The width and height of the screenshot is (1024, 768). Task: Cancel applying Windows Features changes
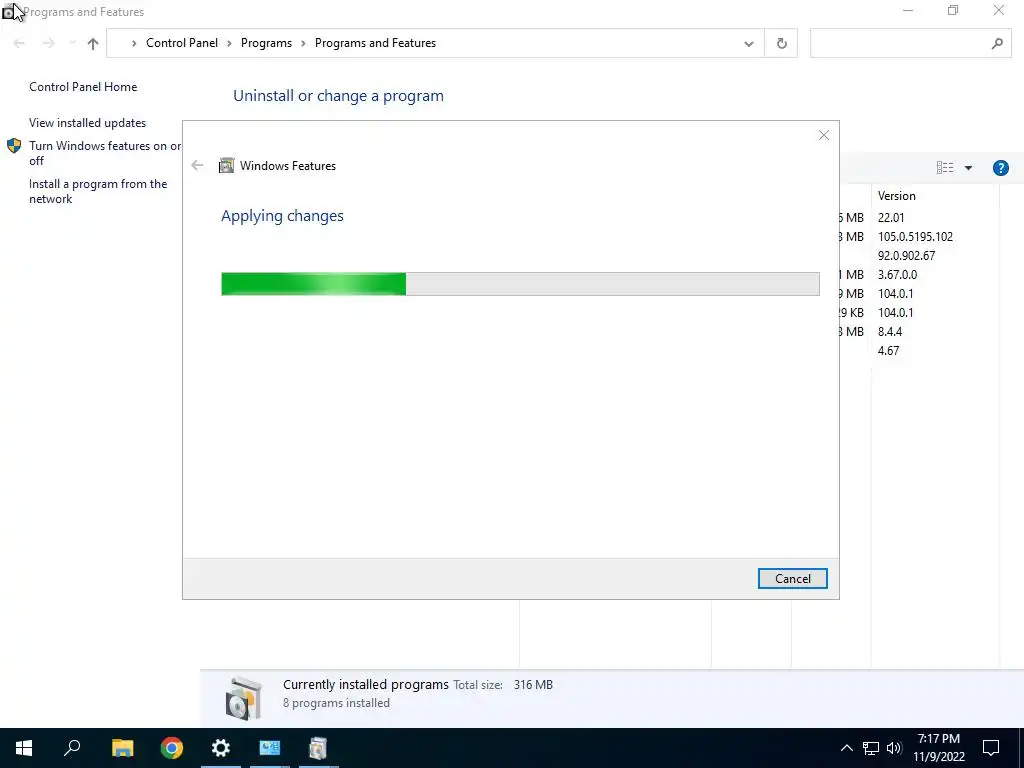(x=792, y=579)
